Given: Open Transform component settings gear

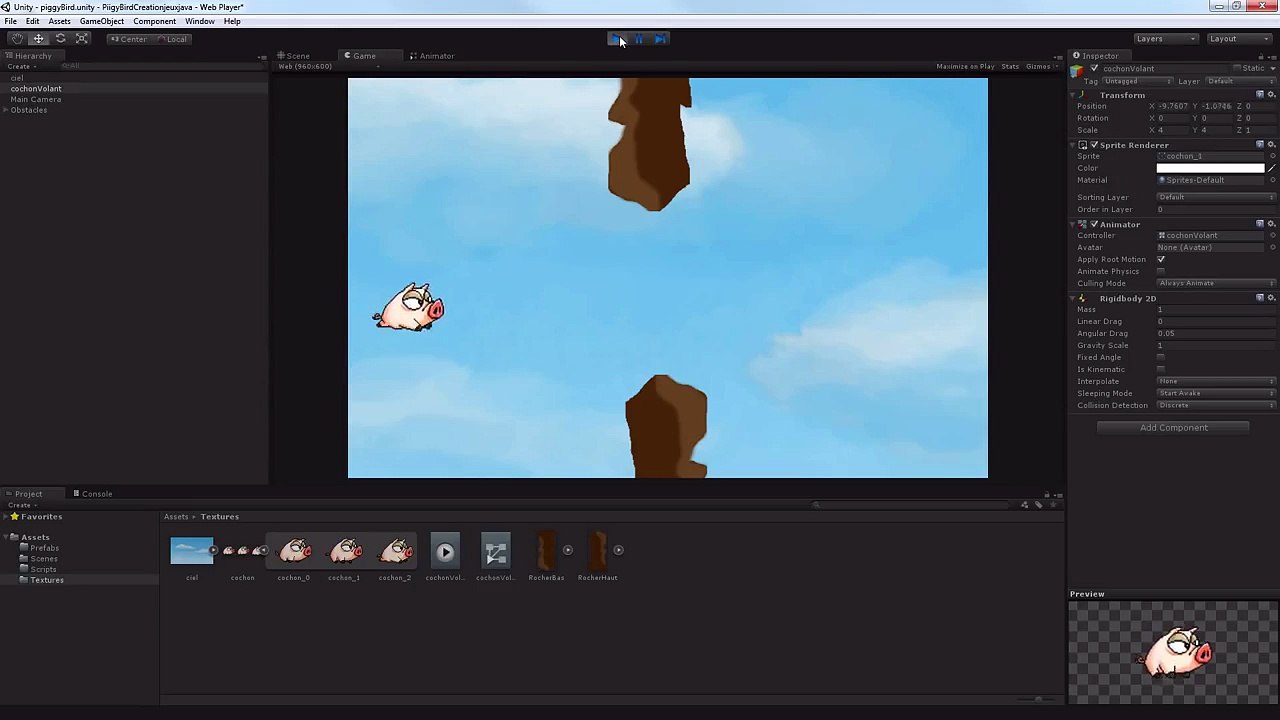Looking at the screenshot, I should pos(1271,95).
